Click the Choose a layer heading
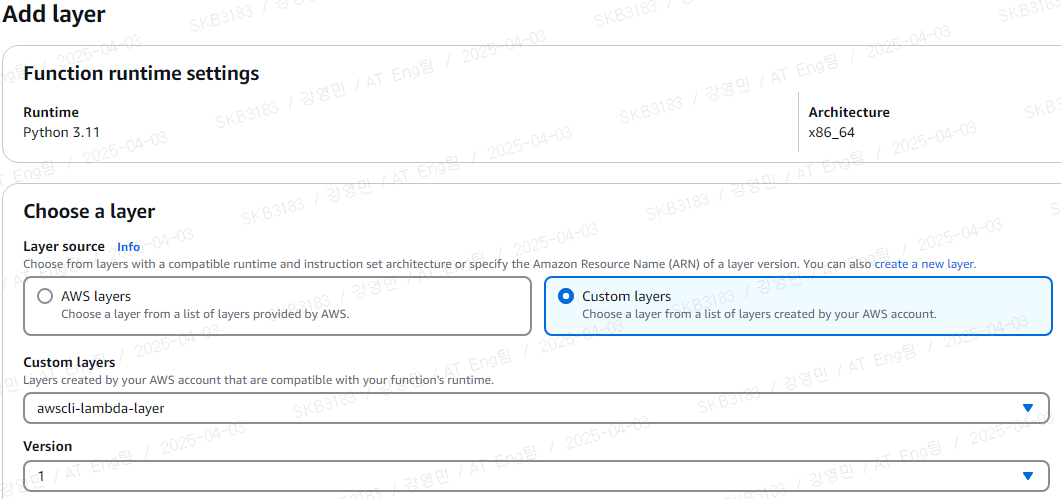1061x499 pixels. (x=89, y=212)
